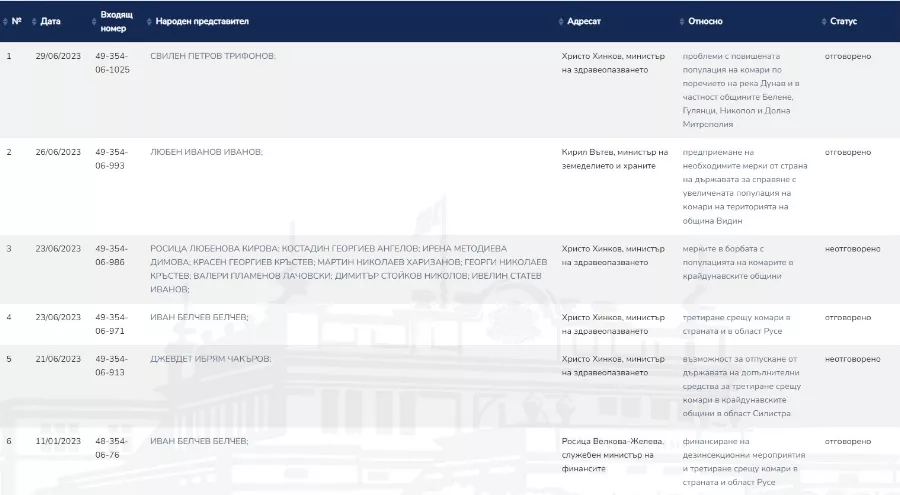
Task: Sort by Относно arrow icon
Action: [682, 21]
